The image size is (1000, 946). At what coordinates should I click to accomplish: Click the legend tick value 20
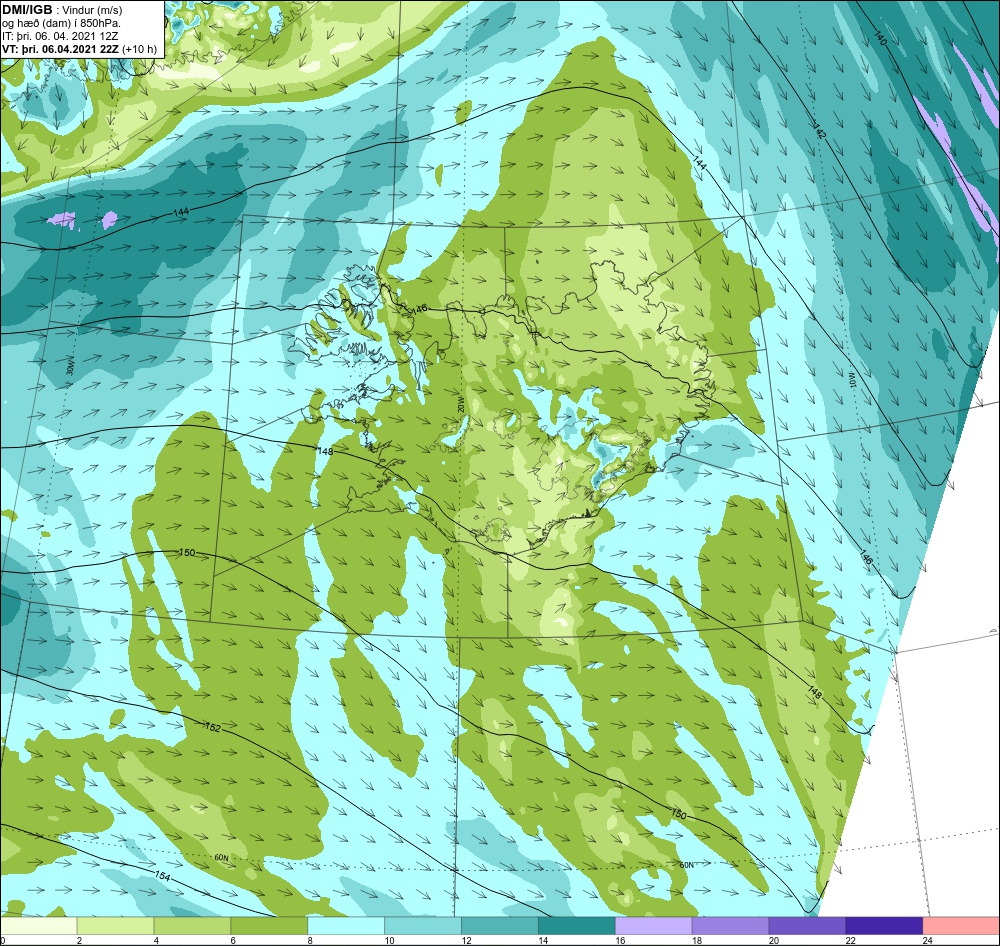(x=773, y=940)
